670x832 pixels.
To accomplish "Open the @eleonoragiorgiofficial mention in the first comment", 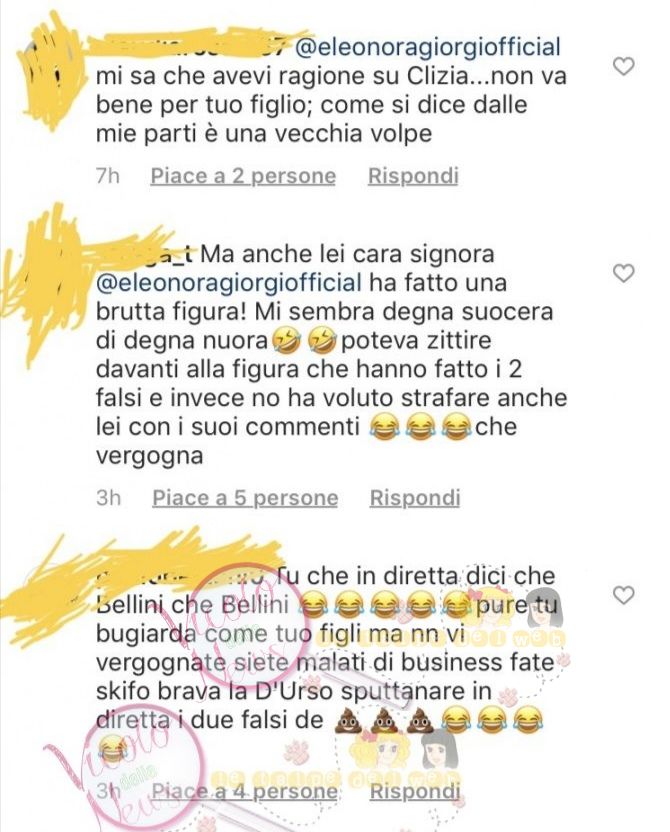I will (x=427, y=48).
